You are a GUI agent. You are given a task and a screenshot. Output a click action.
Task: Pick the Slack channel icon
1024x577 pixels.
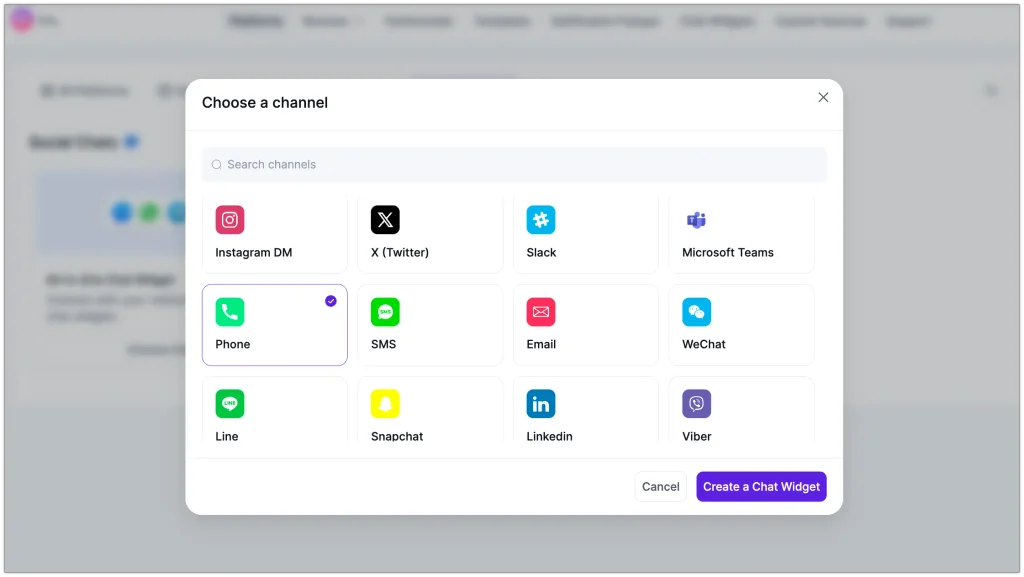(x=541, y=220)
